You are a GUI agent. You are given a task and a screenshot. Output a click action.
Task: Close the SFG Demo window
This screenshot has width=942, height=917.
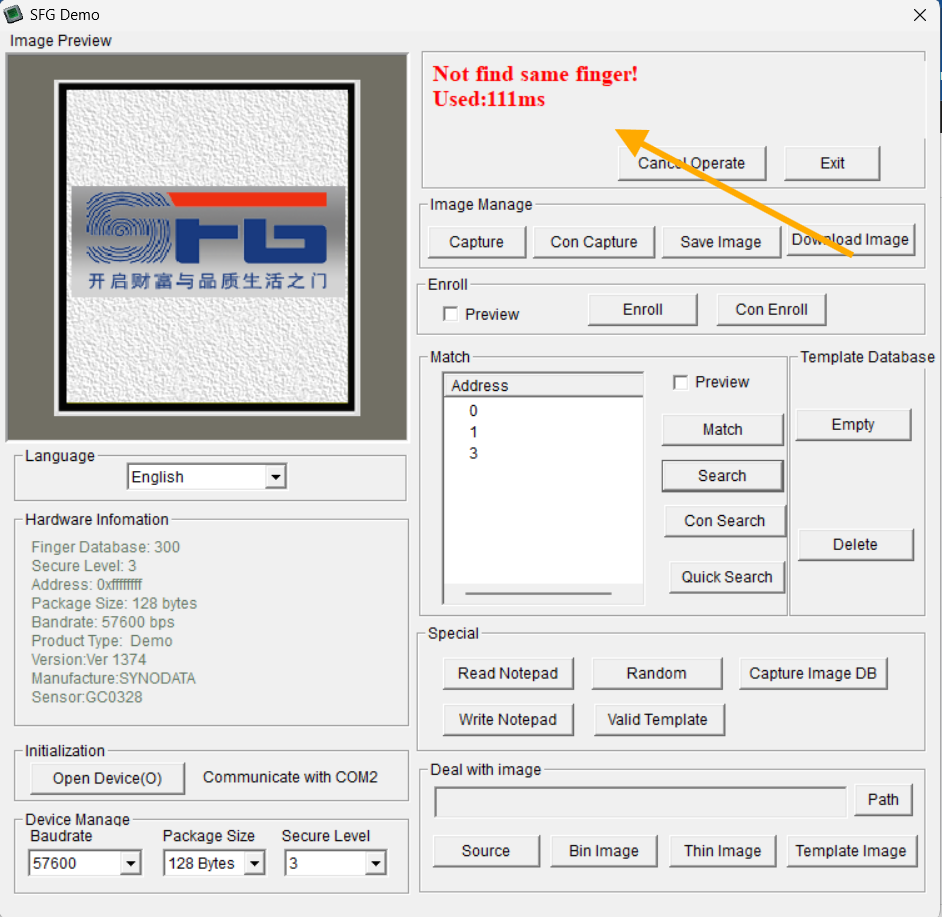pos(919,15)
